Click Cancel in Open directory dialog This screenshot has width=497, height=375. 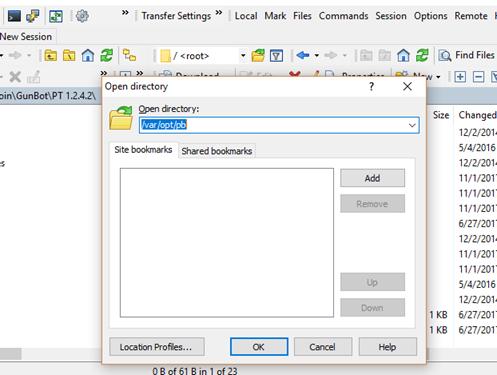click(x=322, y=347)
